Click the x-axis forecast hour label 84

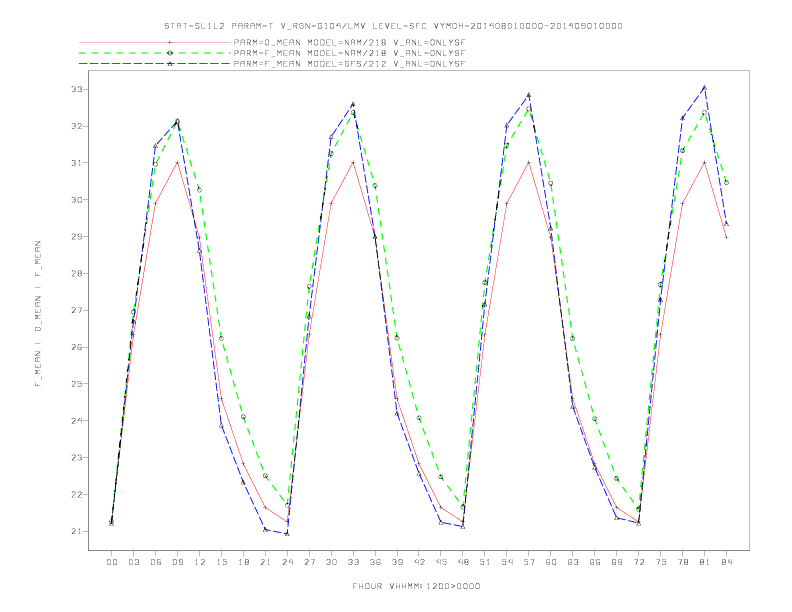(x=727, y=562)
